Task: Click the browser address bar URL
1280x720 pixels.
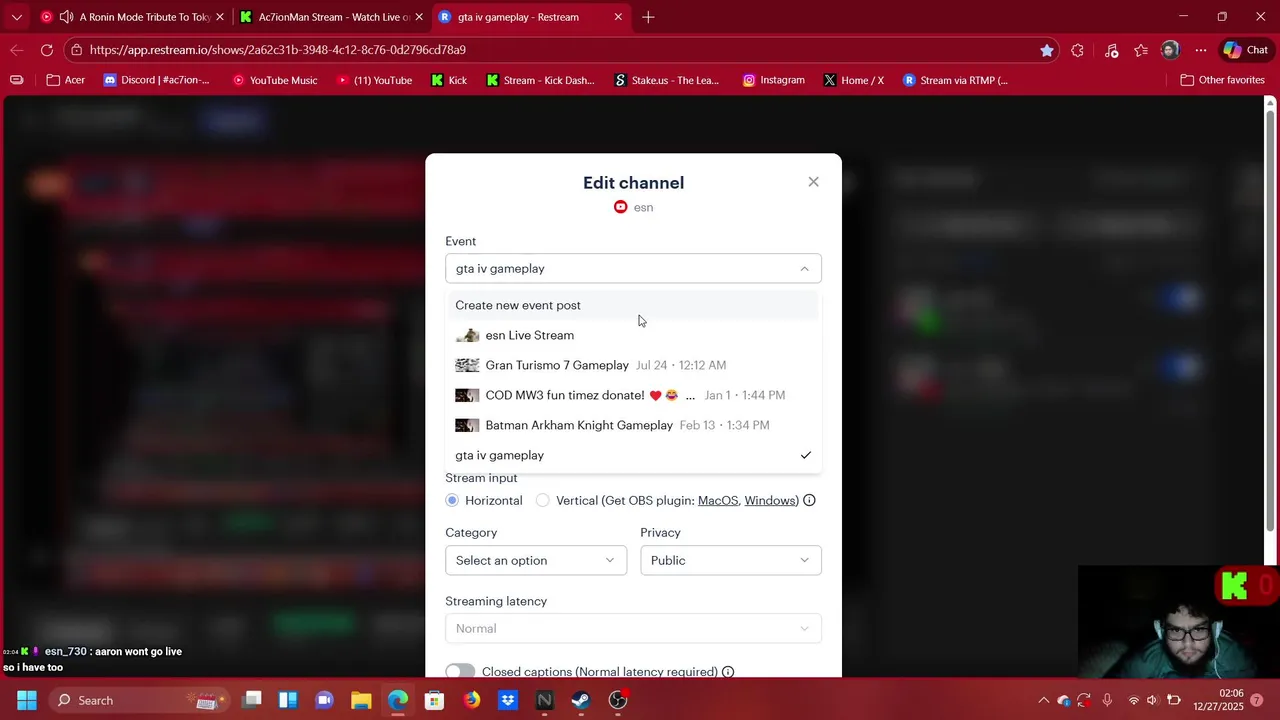Action: click(277, 50)
